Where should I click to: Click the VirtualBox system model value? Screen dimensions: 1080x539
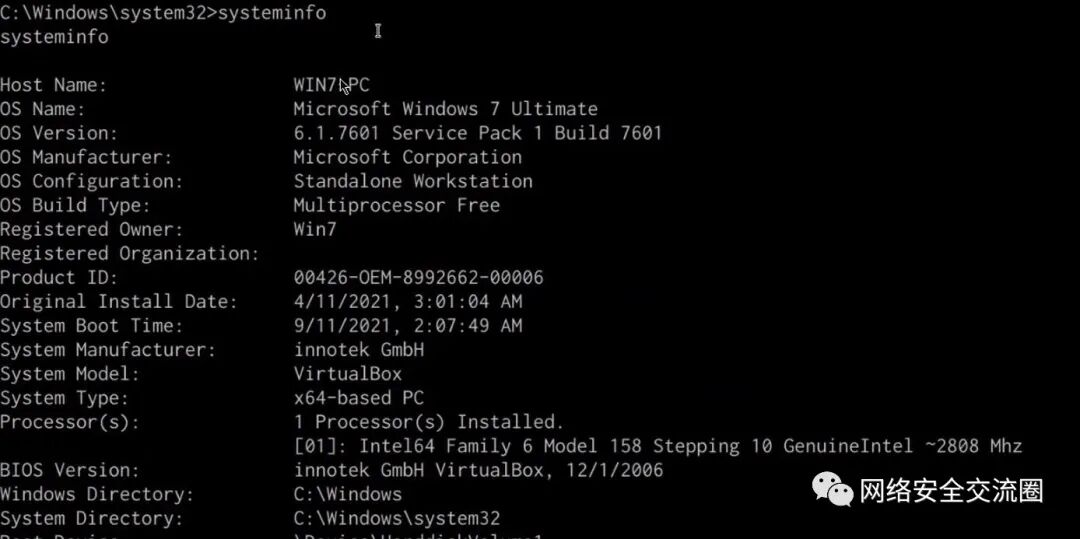click(347, 374)
